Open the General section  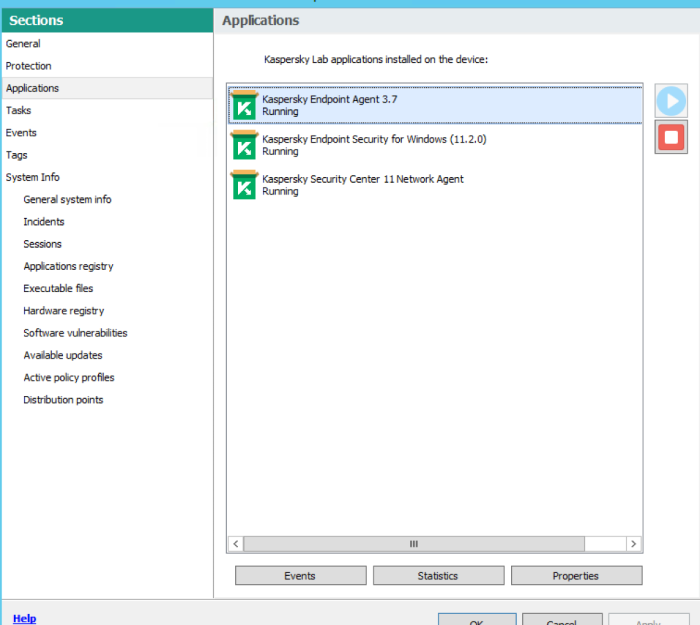(x=107, y=44)
